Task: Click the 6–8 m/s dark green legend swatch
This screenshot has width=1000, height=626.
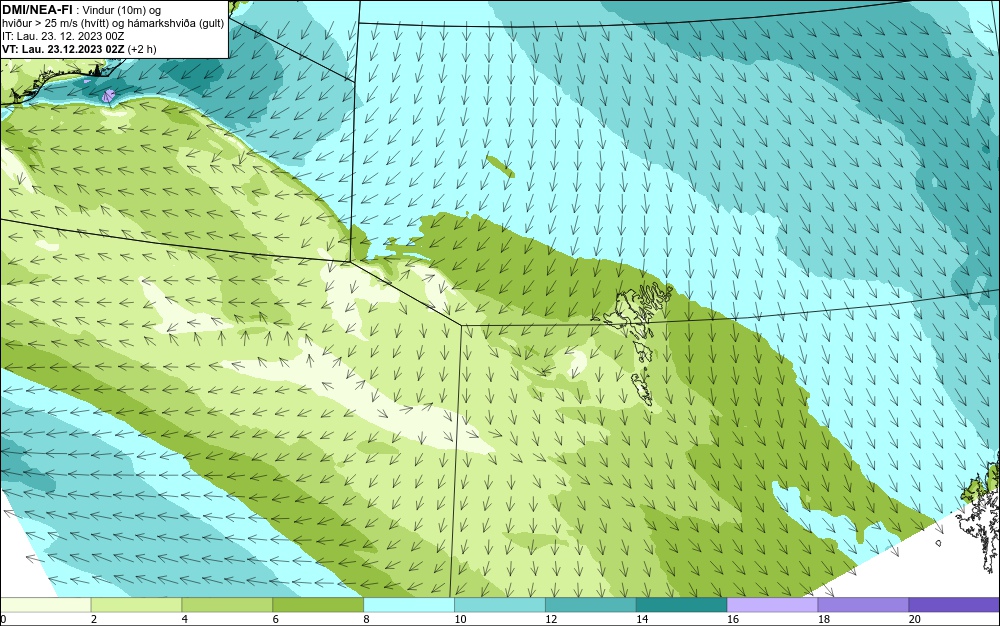Action: coord(318,605)
